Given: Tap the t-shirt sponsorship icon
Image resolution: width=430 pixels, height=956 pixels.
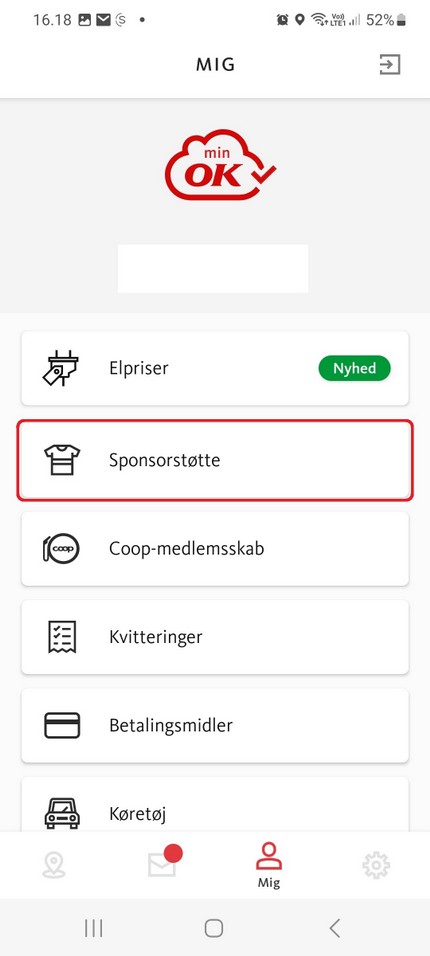Looking at the screenshot, I should click(x=62, y=460).
